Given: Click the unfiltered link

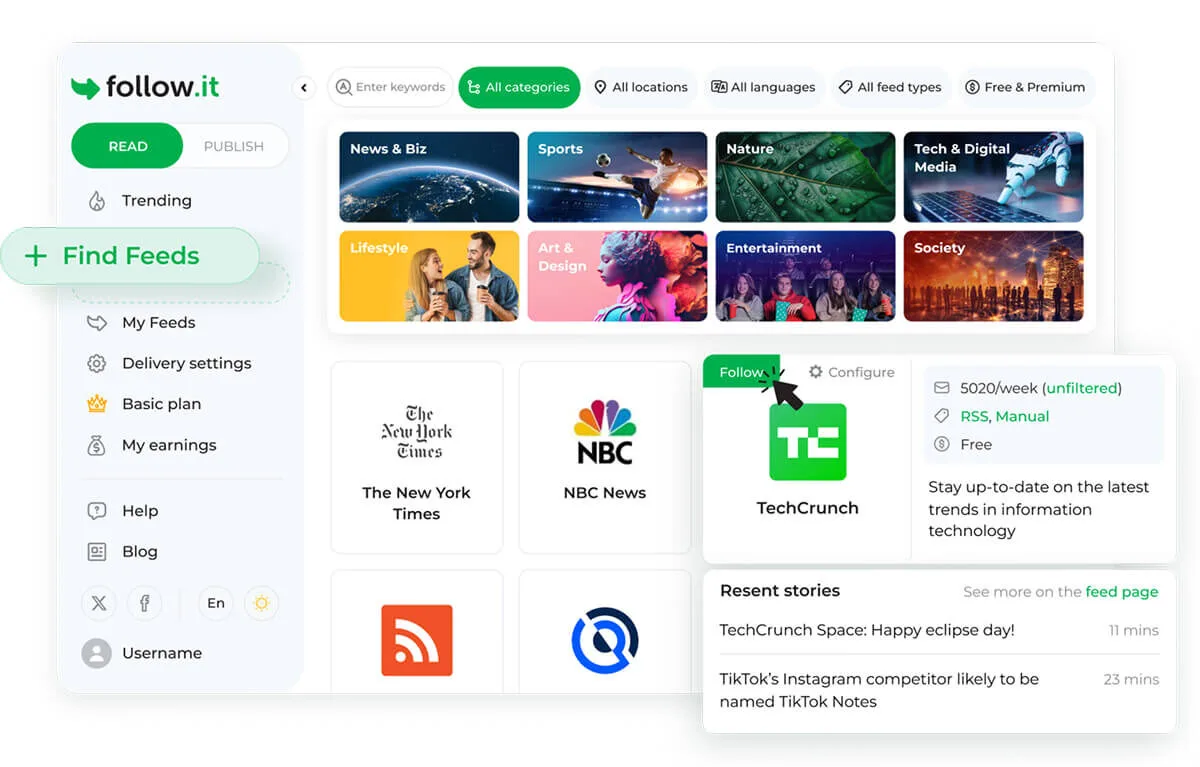Looking at the screenshot, I should (x=1083, y=388).
